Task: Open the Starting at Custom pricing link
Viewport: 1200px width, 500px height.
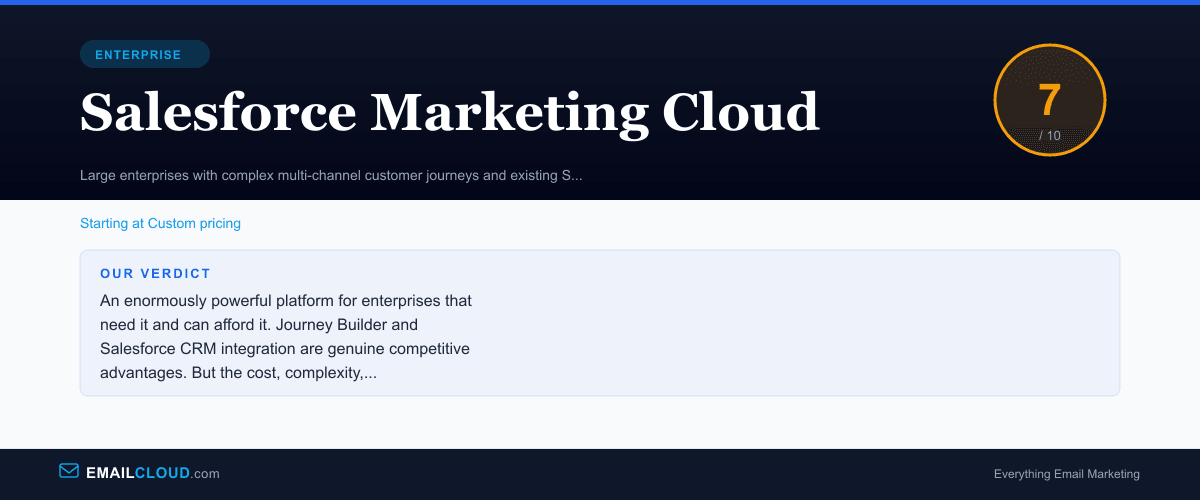Action: 160,223
